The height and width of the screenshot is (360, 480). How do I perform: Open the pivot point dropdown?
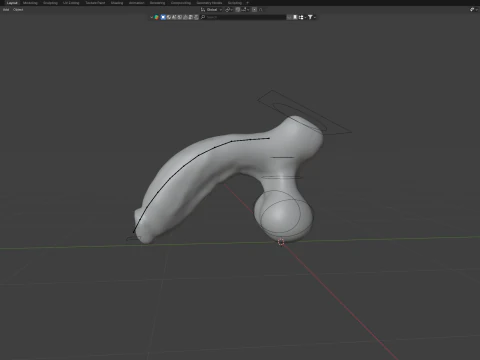tap(228, 10)
